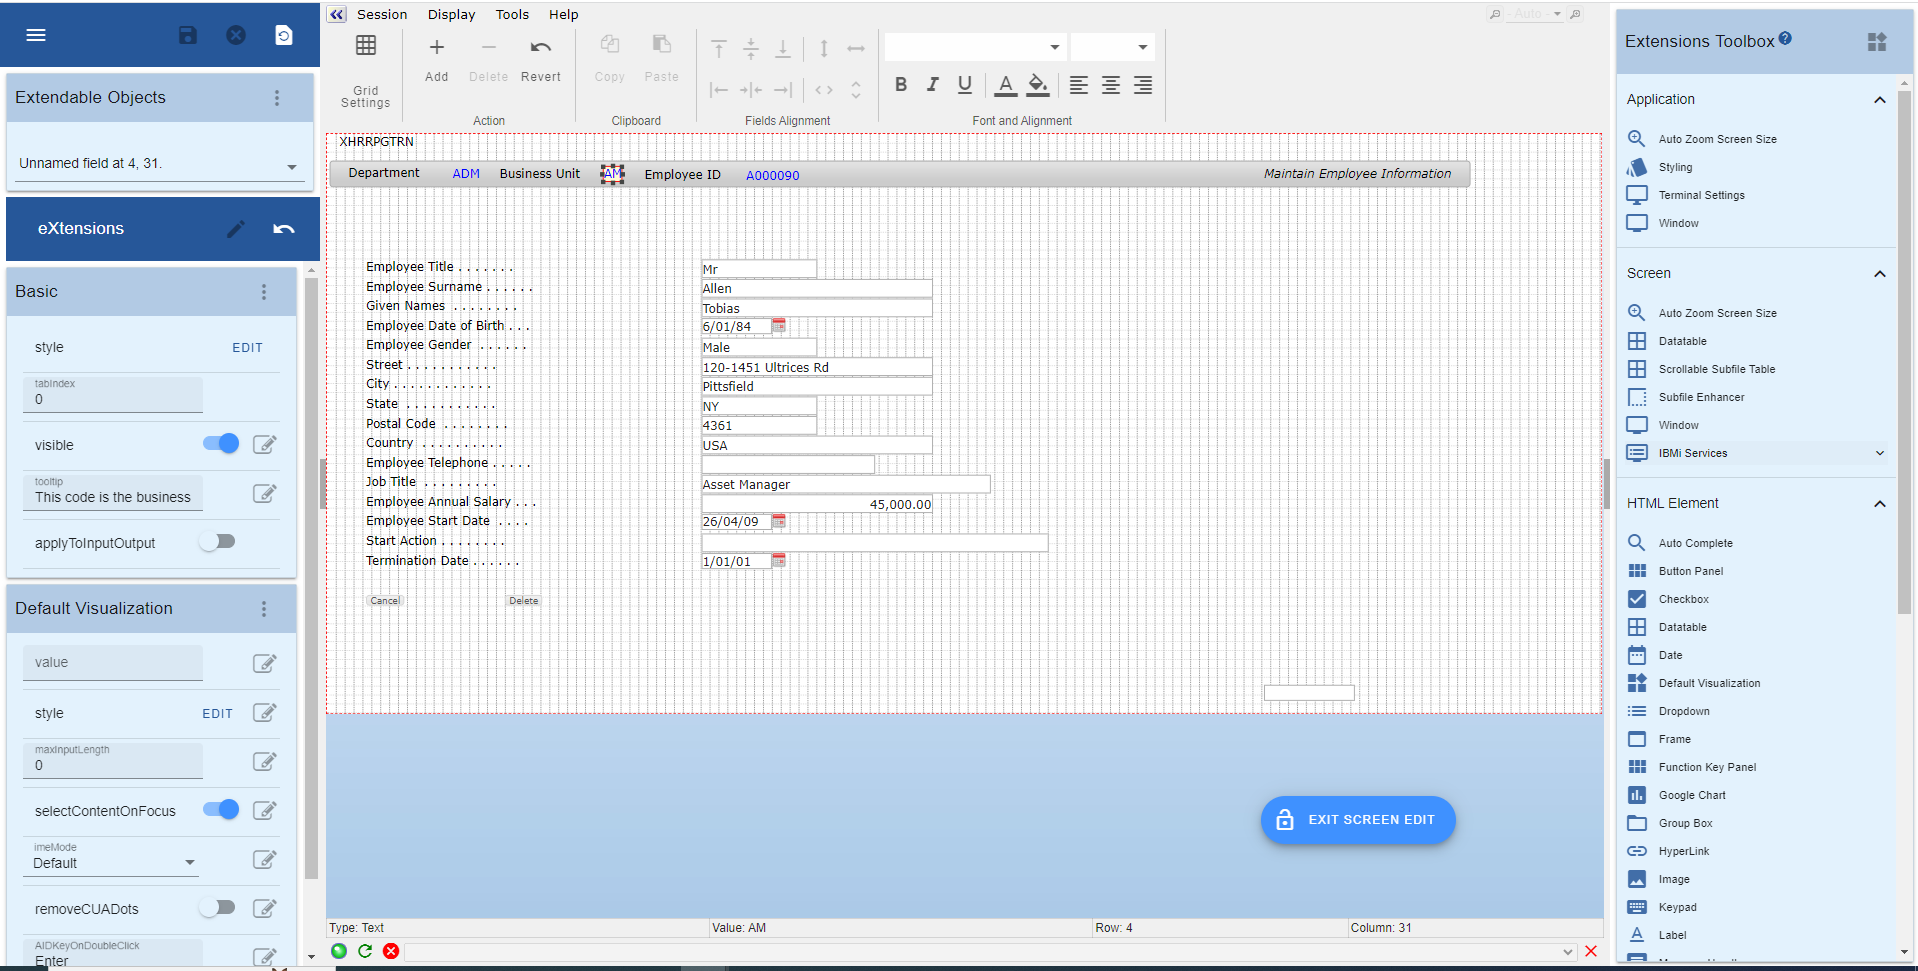
Task: Click the fill color bucket icon
Action: point(1038,85)
